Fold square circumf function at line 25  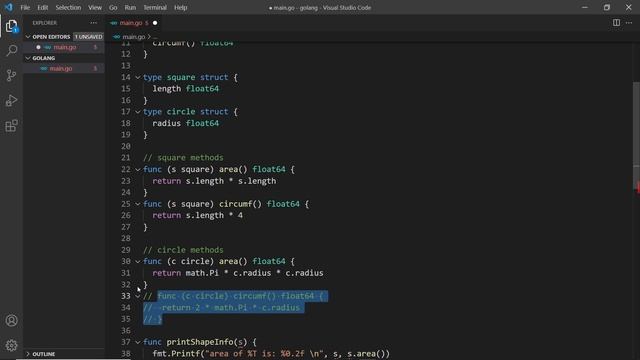[138, 204]
